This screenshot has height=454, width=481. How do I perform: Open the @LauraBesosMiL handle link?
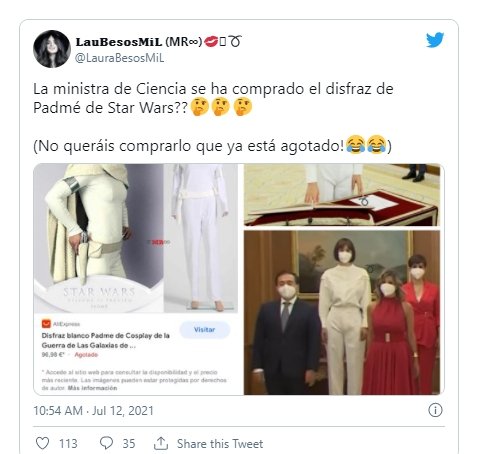[119, 58]
